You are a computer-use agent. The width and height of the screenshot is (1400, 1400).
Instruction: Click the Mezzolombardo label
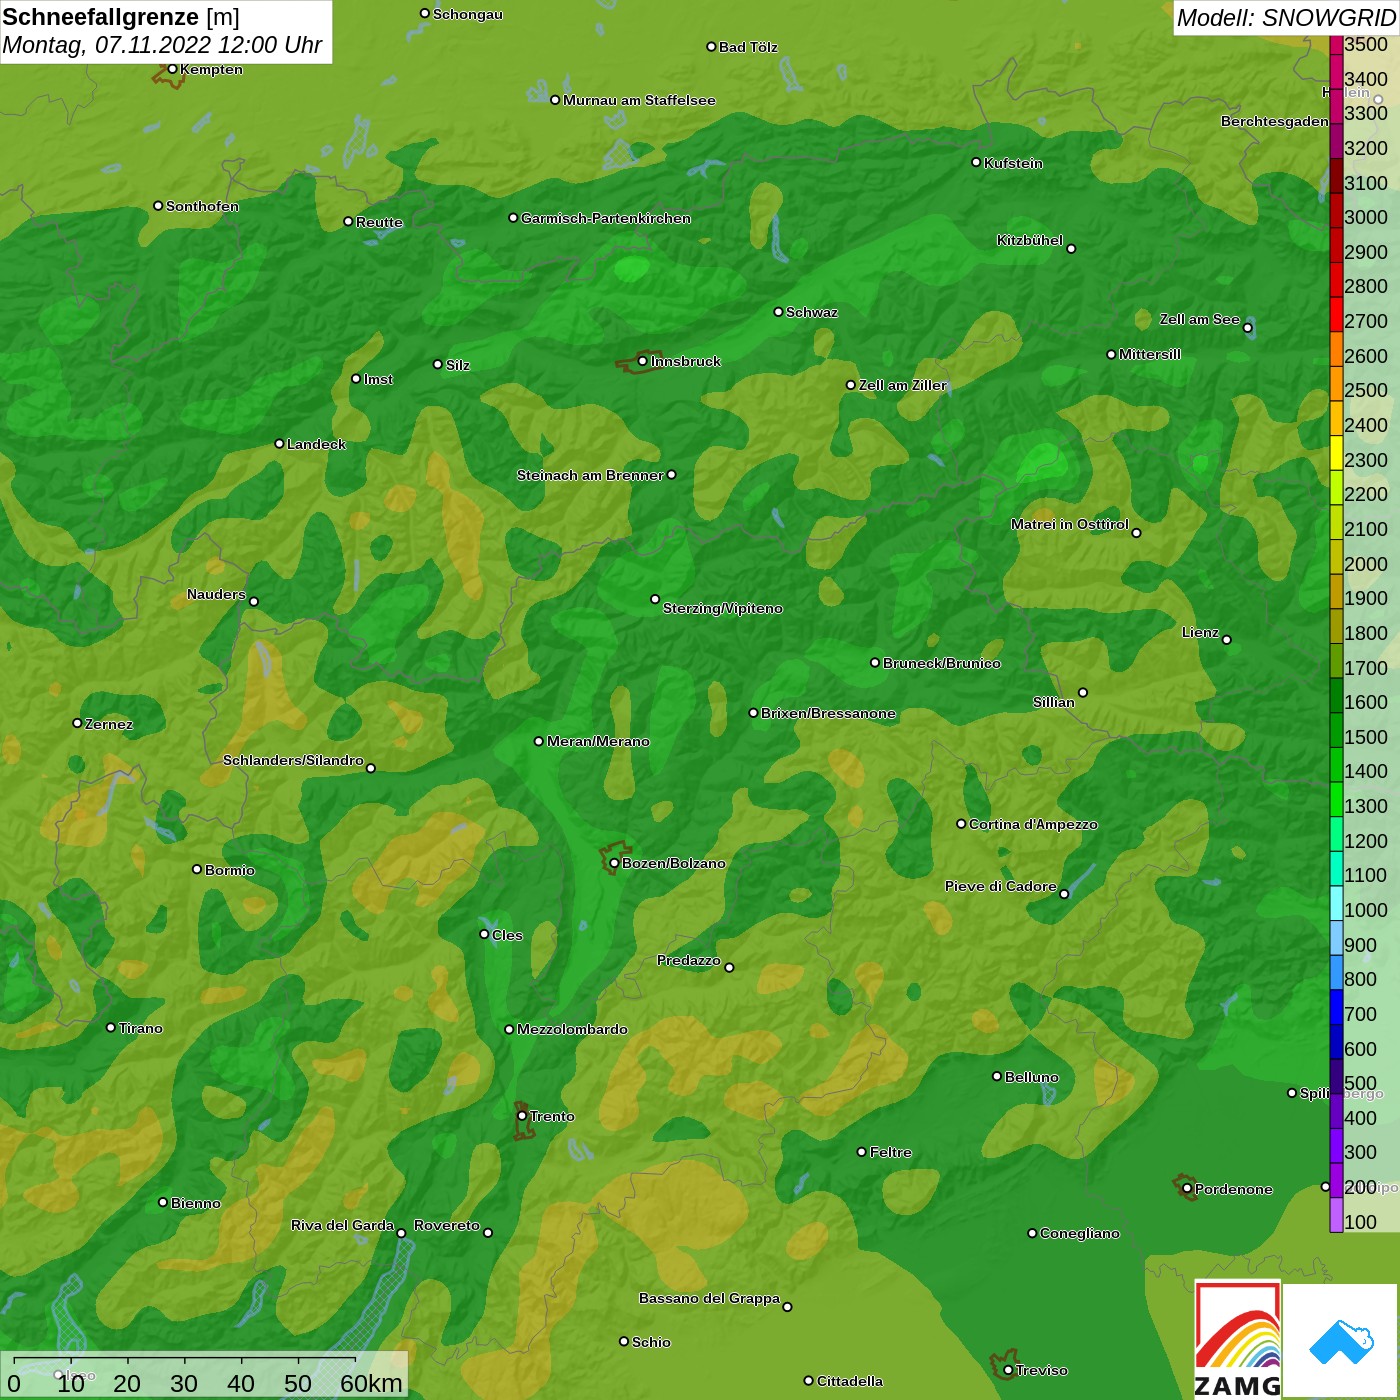coord(572,1029)
